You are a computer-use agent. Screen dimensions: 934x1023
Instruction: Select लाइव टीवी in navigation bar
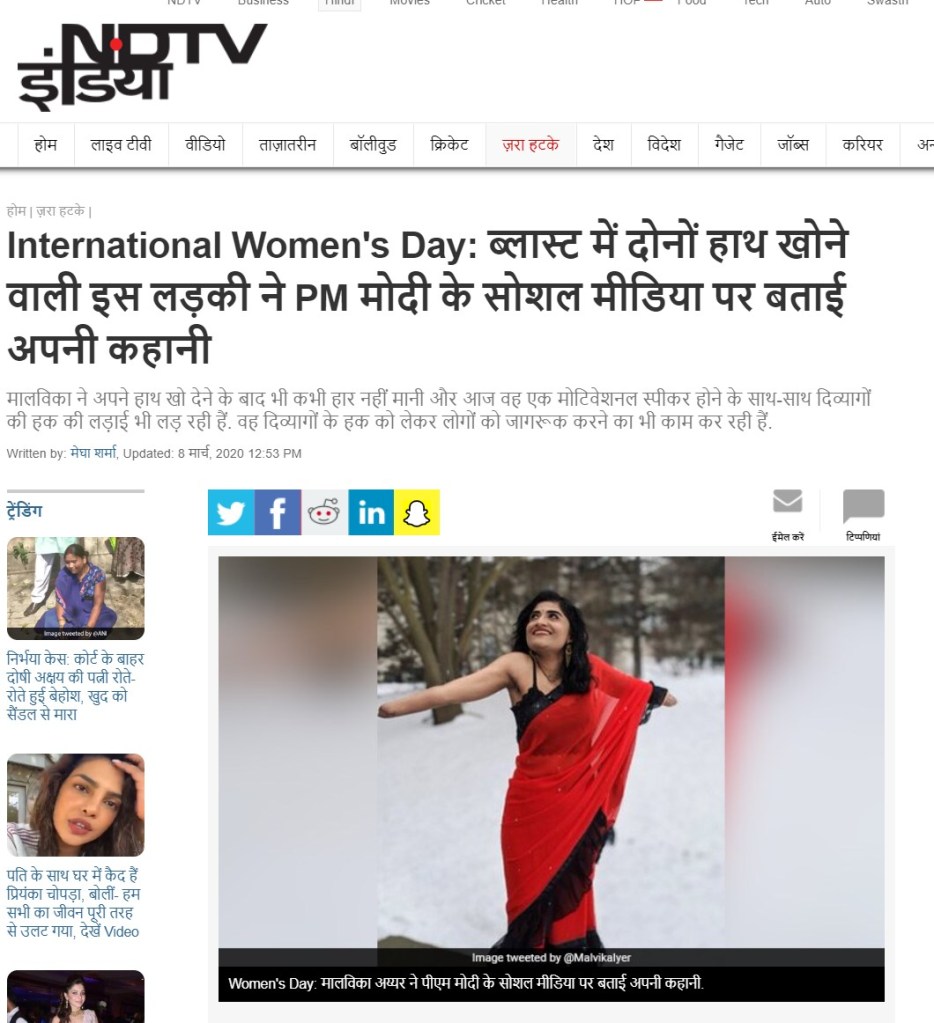click(121, 144)
